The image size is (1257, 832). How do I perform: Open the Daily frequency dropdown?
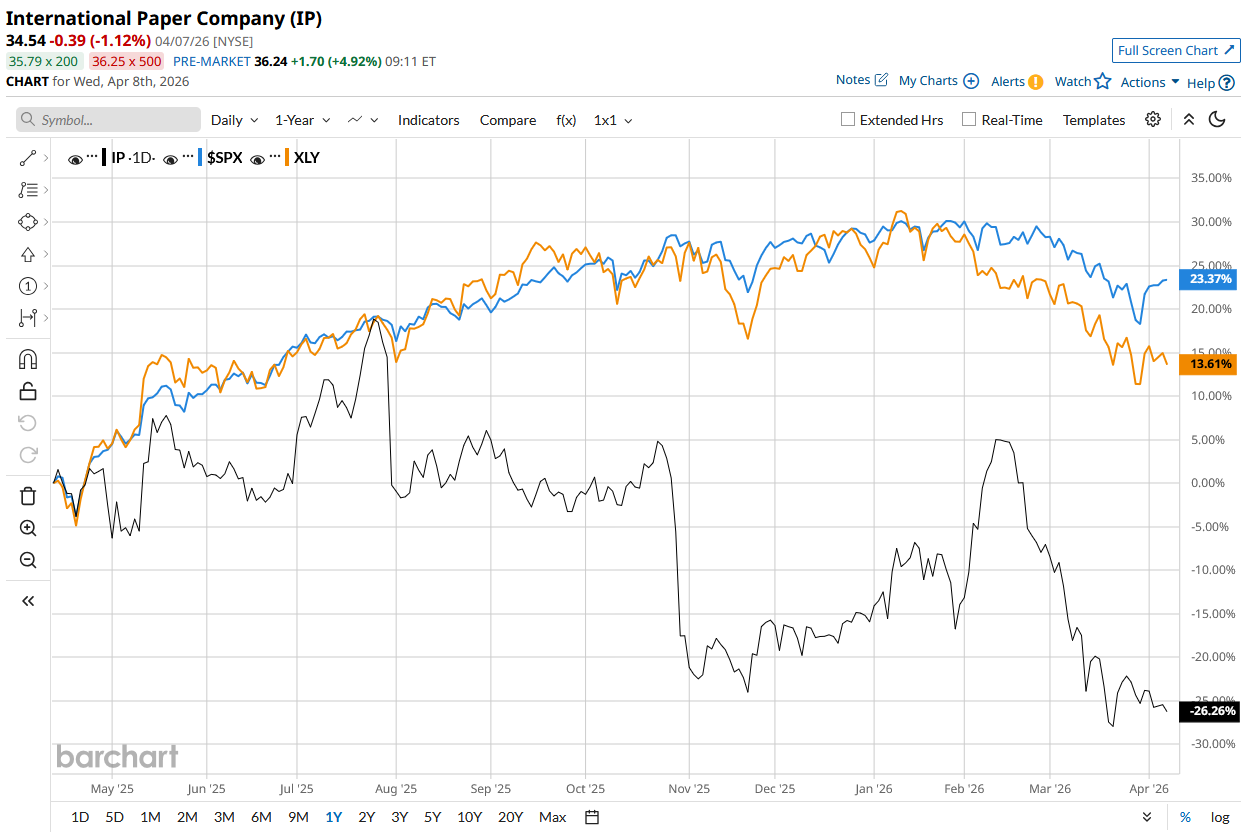coord(235,120)
